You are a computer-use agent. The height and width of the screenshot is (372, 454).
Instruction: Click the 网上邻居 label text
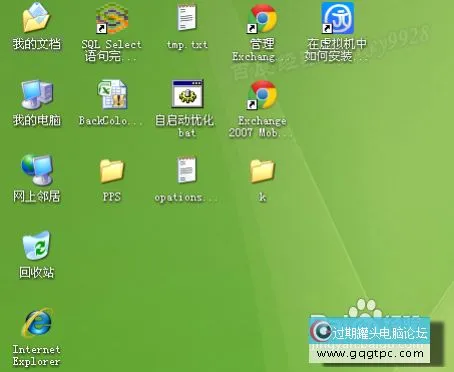37,196
